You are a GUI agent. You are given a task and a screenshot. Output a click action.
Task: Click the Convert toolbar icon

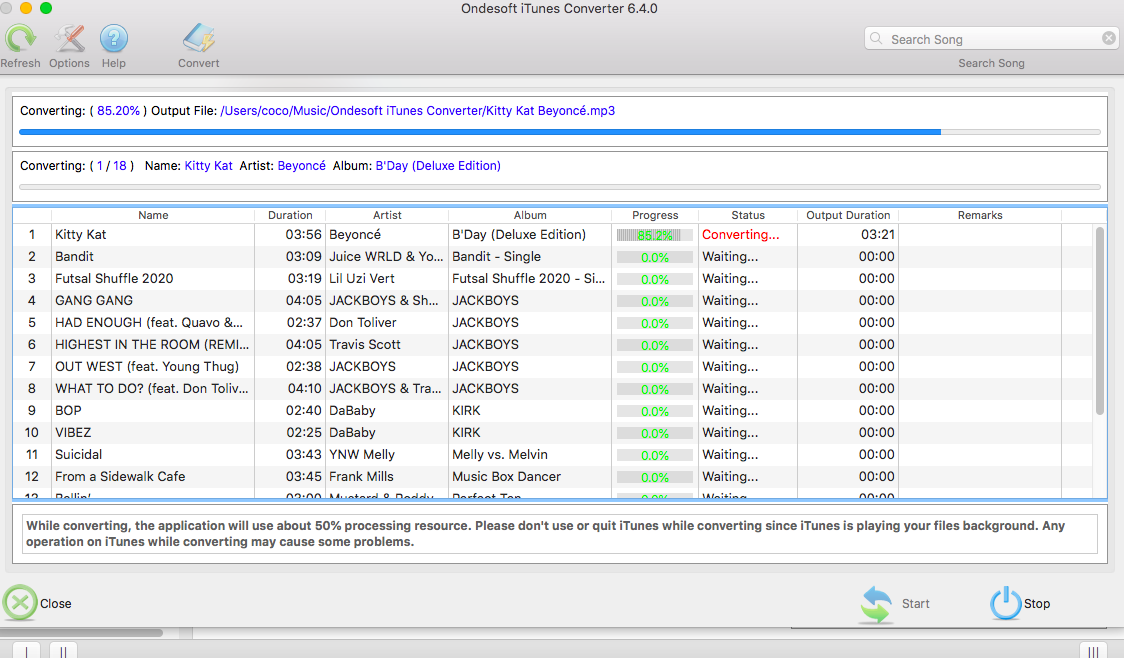tap(199, 39)
